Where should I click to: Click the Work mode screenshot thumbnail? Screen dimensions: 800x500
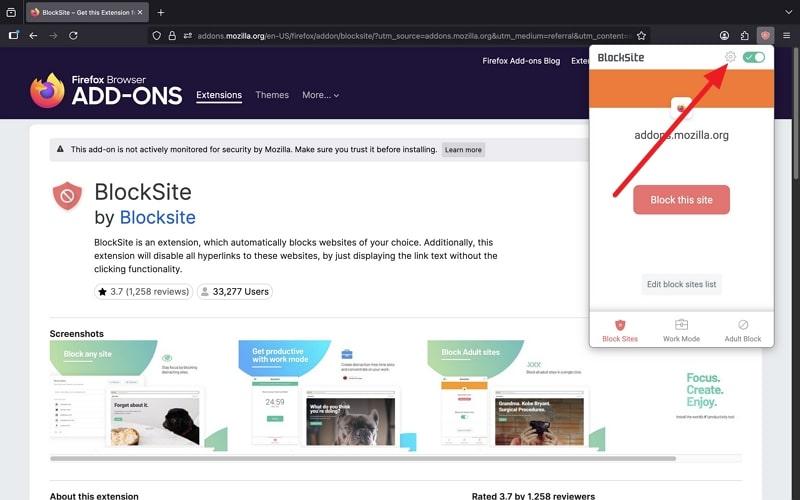[x=320, y=395]
